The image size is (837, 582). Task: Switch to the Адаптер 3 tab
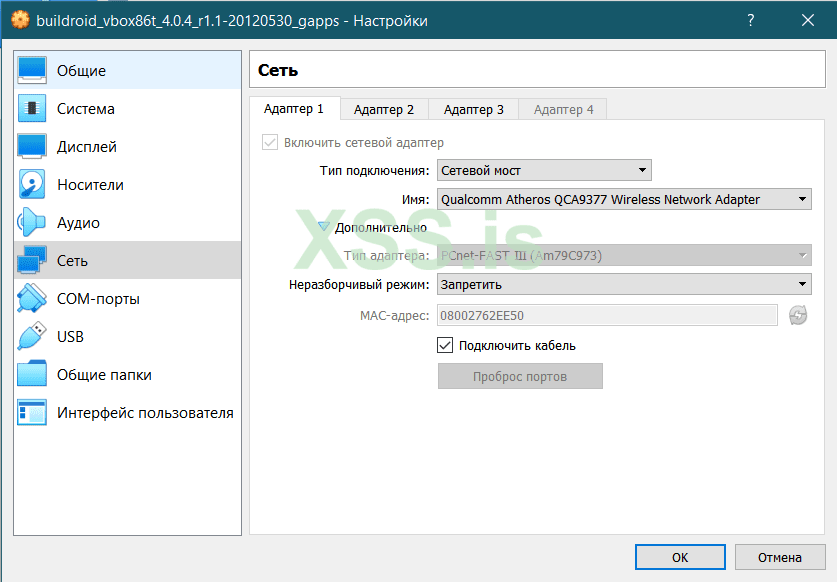(474, 109)
